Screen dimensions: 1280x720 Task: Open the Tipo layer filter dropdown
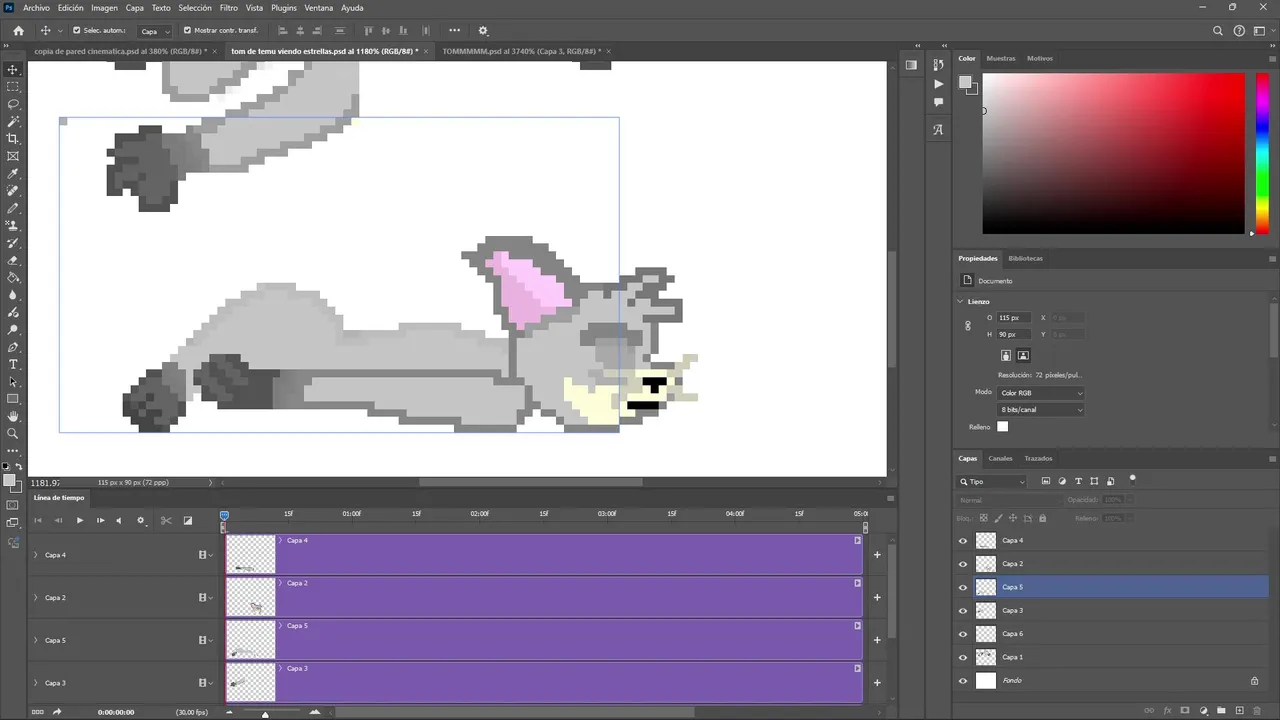tap(993, 482)
